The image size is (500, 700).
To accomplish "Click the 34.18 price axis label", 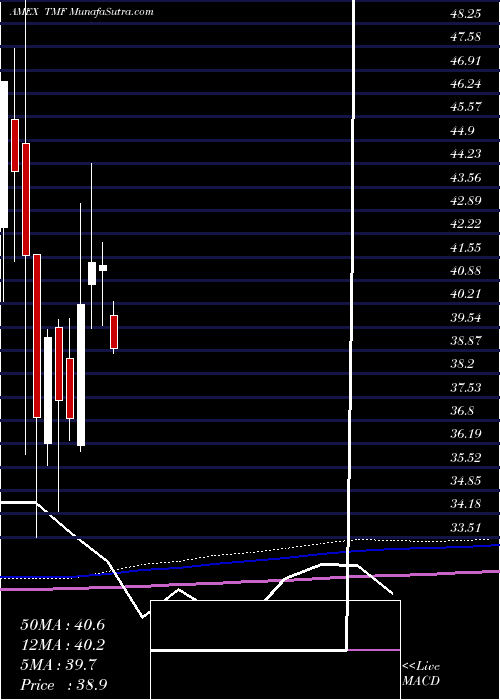I will pos(465,504).
